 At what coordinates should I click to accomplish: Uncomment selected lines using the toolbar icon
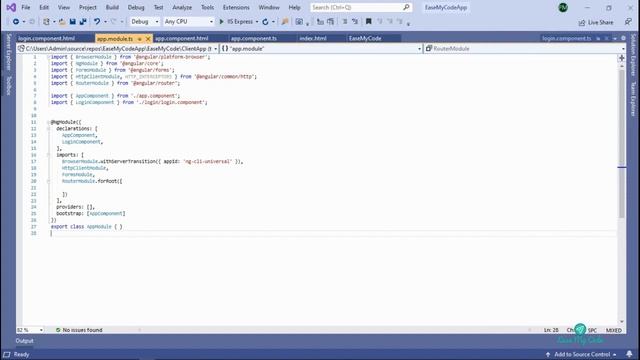[x=355, y=22]
